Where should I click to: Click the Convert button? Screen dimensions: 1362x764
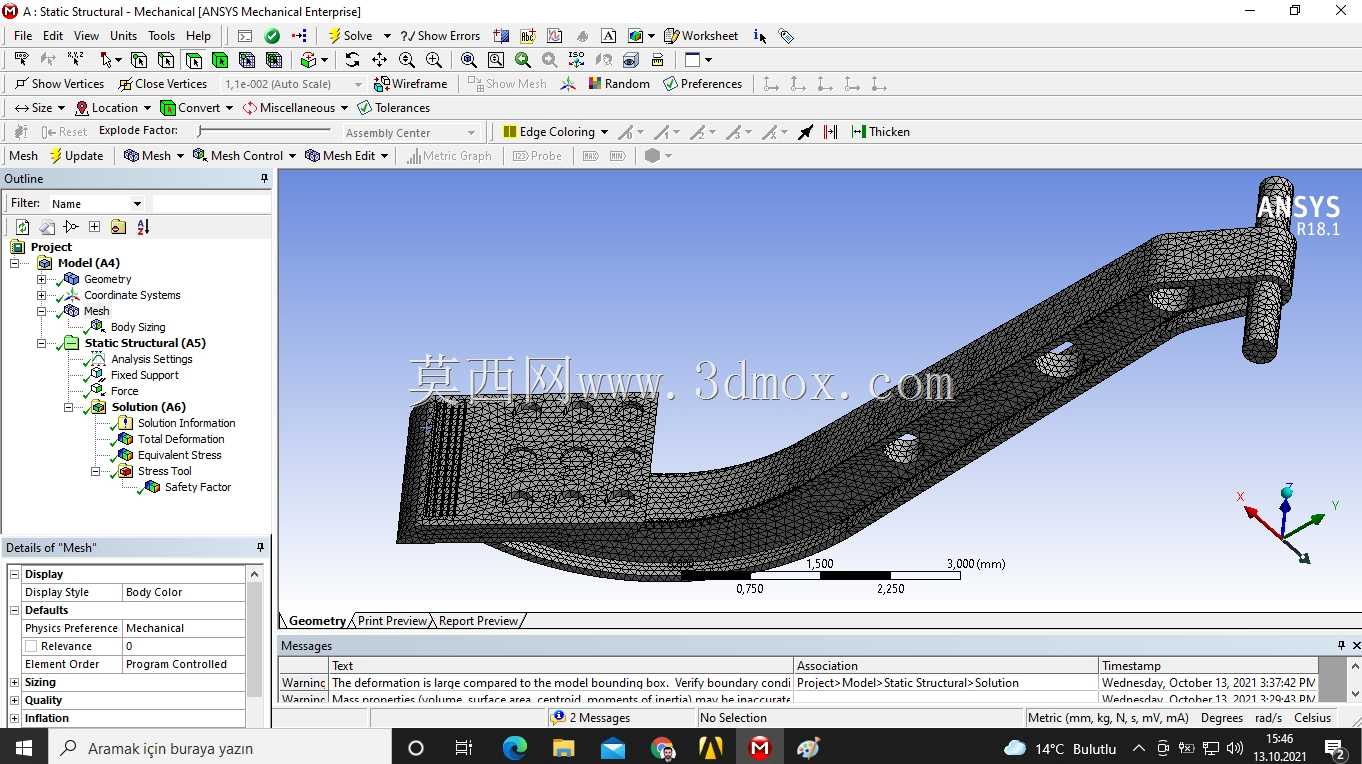[196, 108]
